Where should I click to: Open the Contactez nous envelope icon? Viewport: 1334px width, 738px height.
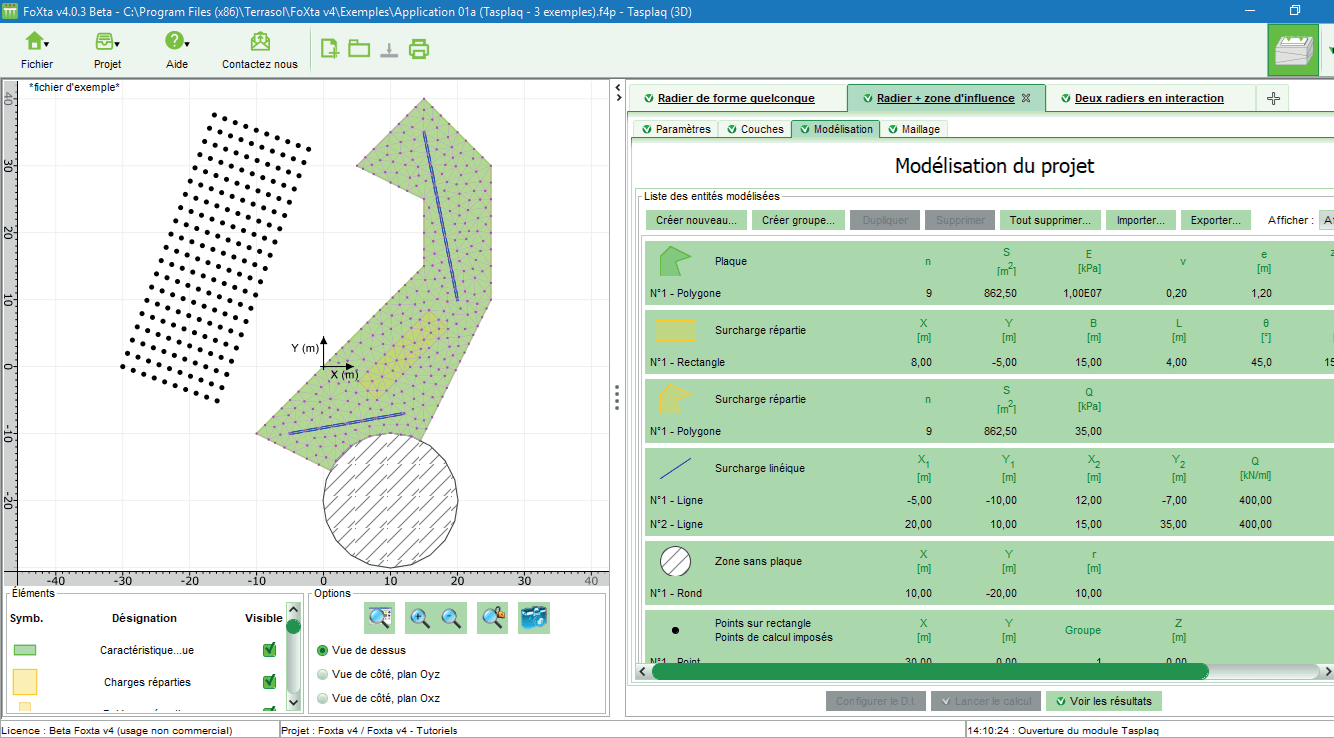[260, 42]
